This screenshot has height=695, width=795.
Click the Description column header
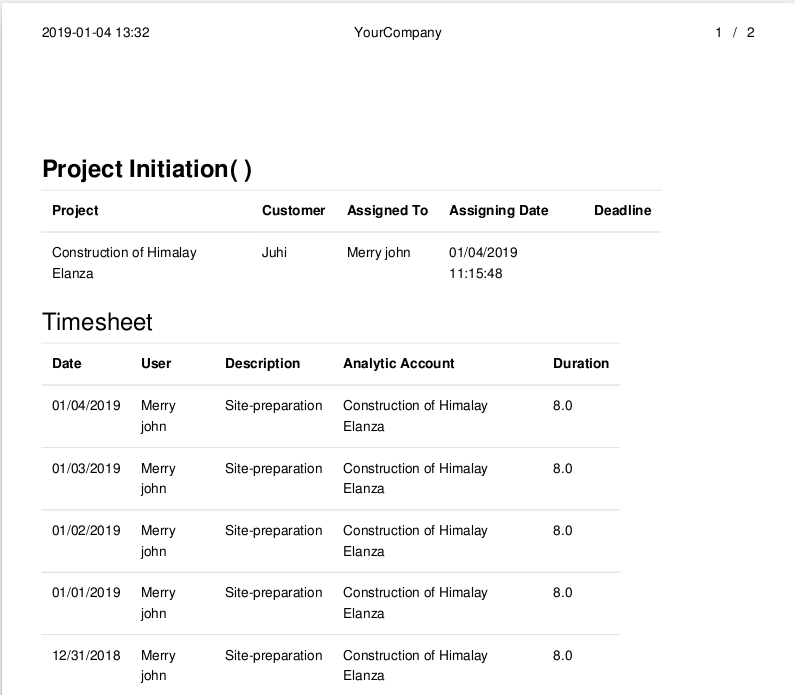262,363
